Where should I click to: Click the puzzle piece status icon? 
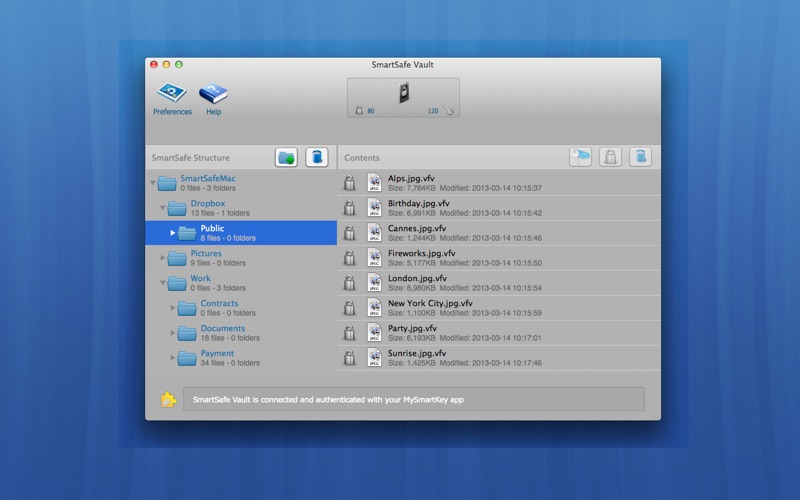click(x=168, y=400)
